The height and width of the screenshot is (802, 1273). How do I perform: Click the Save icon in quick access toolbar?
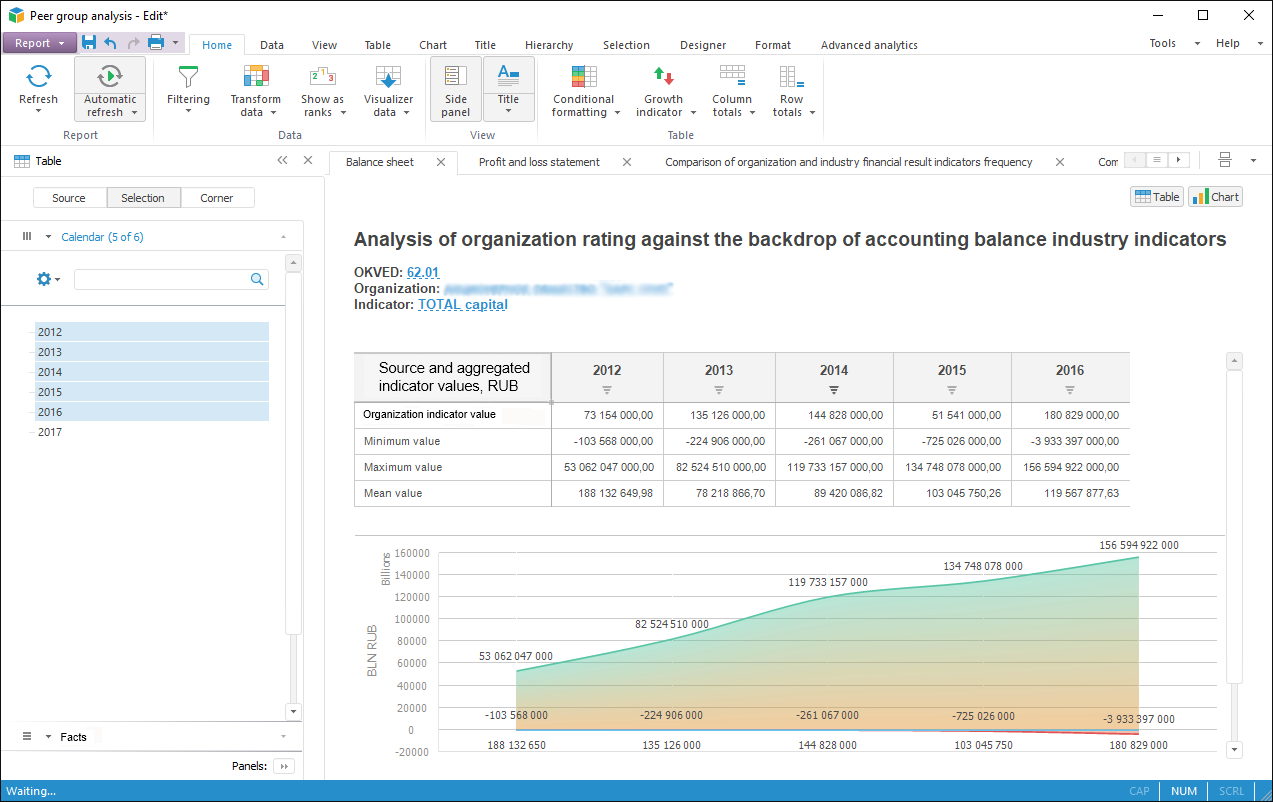89,43
